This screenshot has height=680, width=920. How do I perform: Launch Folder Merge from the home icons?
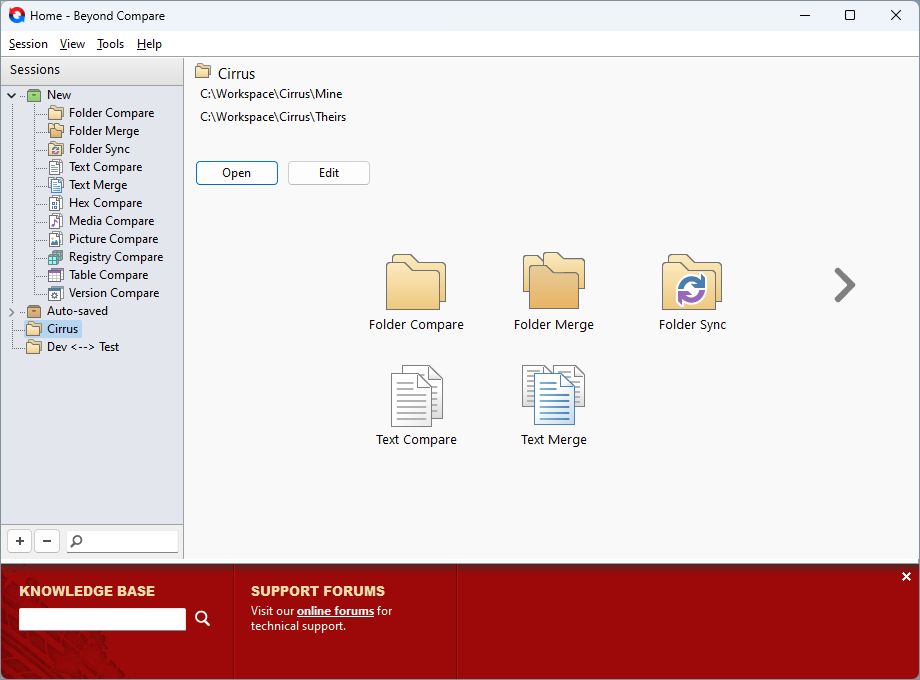click(x=553, y=282)
